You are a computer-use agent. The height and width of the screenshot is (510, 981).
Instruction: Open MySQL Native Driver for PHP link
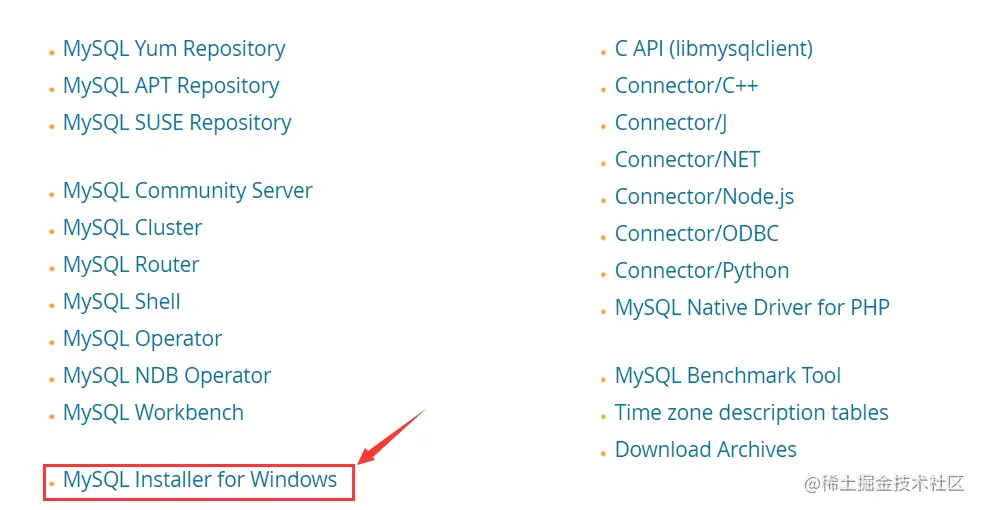click(x=752, y=307)
